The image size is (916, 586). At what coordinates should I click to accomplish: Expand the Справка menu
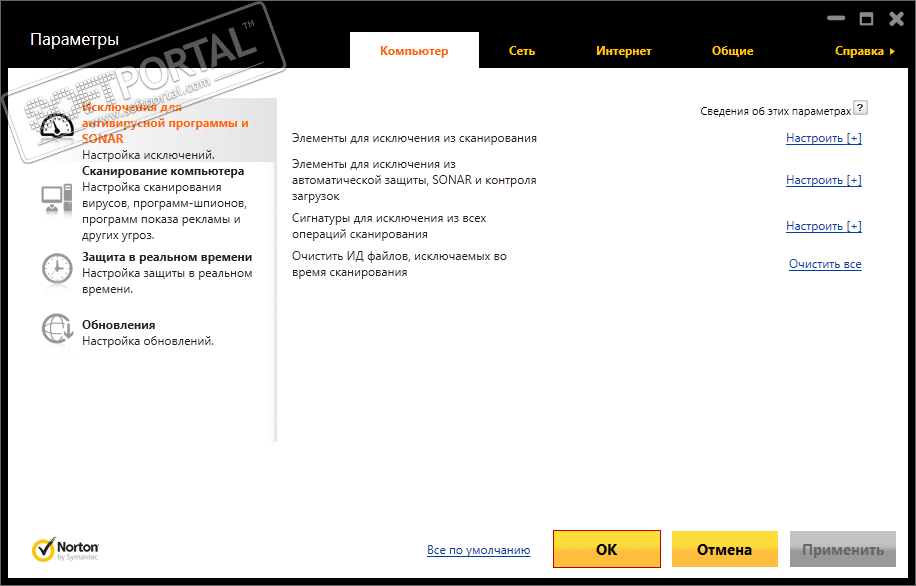(865, 51)
